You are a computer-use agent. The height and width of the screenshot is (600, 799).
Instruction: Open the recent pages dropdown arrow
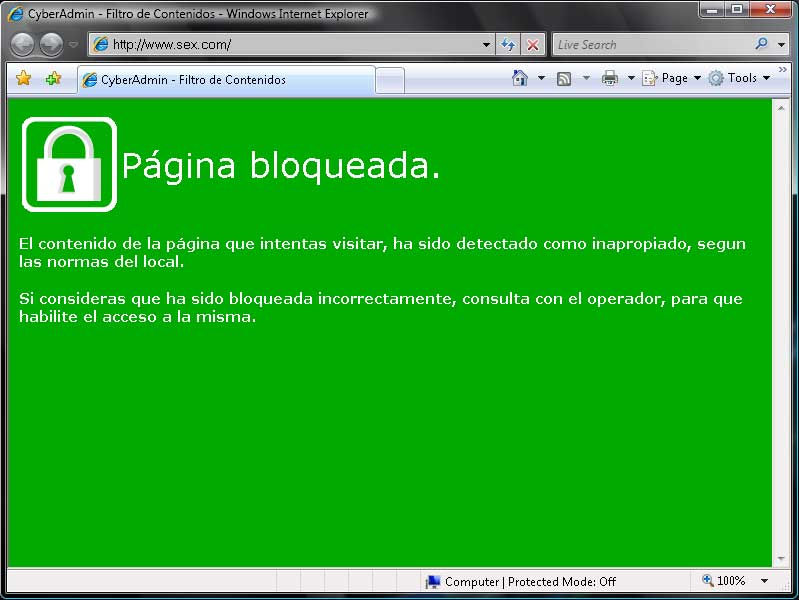74,45
